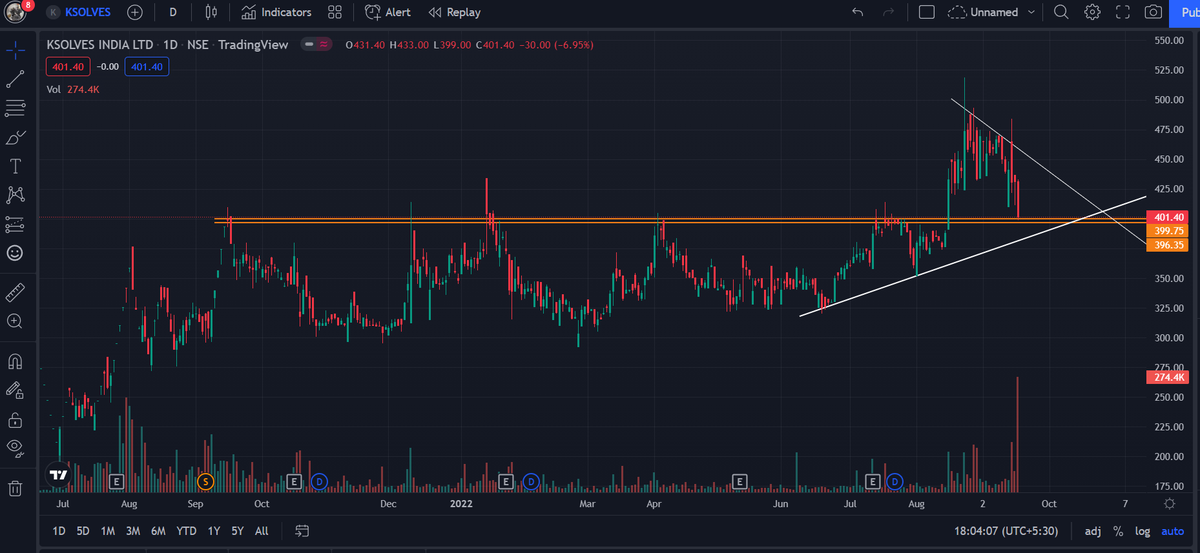Screen dimensions: 1200x553
Task: Select the 5D date range
Action: tap(83, 531)
